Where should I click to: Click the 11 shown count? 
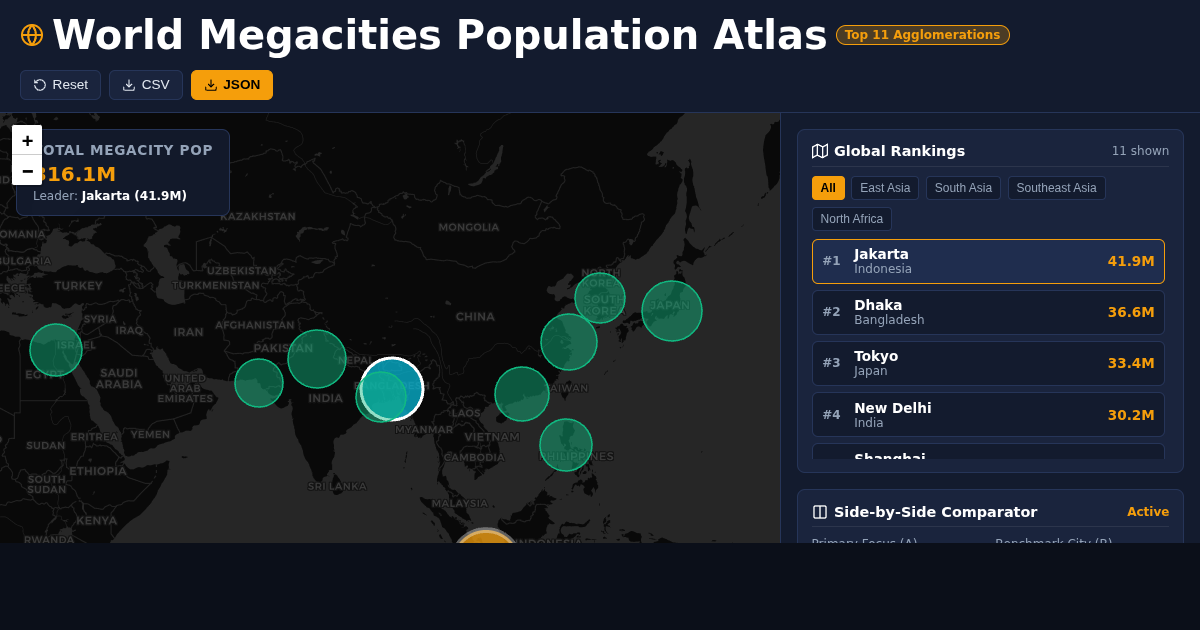1140,151
